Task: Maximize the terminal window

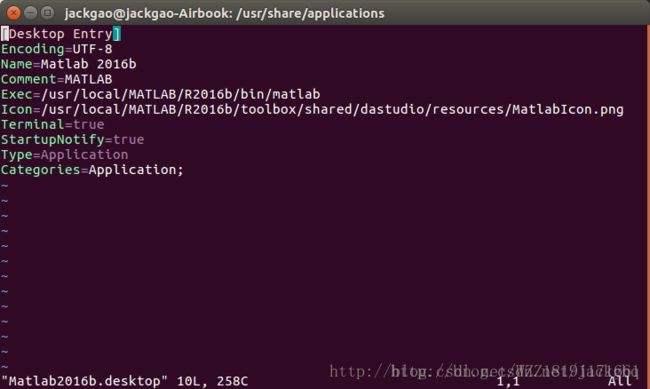Action: 48,13
